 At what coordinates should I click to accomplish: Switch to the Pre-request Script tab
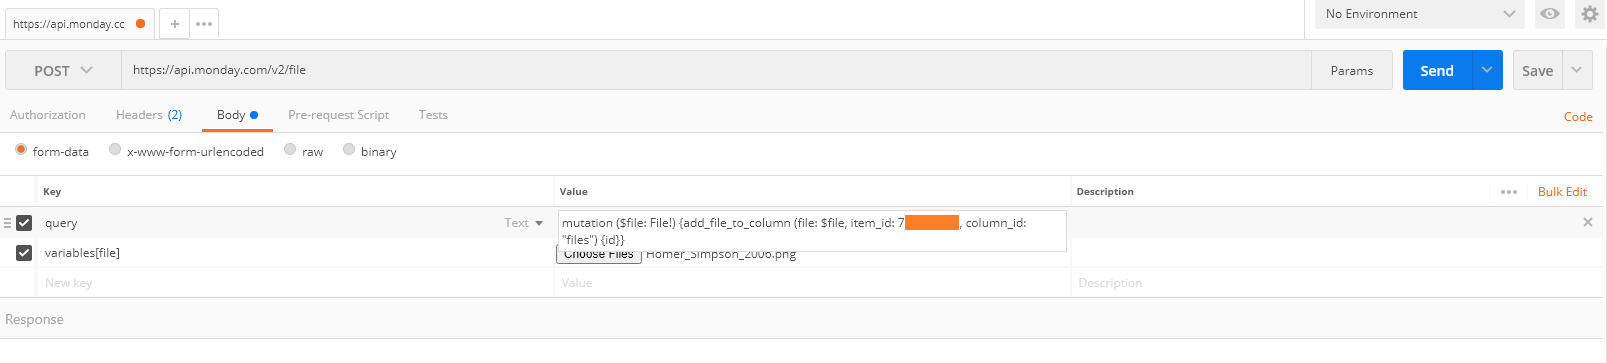point(338,115)
